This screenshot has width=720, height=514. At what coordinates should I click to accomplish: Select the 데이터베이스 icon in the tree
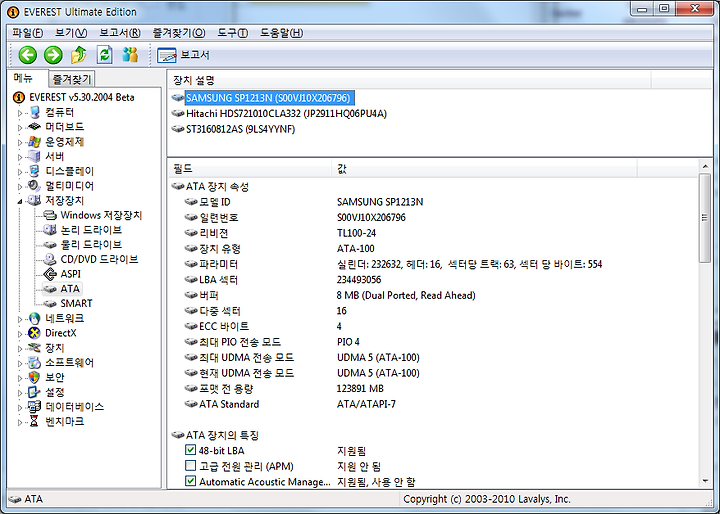(34, 407)
